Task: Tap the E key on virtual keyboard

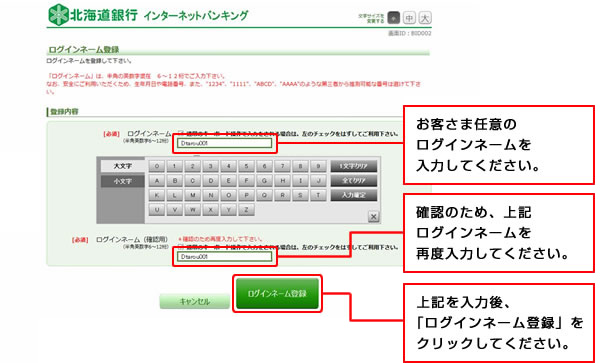Action: coord(228,181)
